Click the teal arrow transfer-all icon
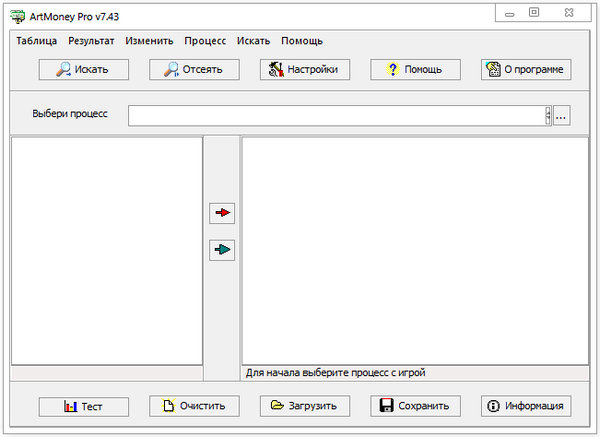The image size is (600, 437). tap(222, 250)
